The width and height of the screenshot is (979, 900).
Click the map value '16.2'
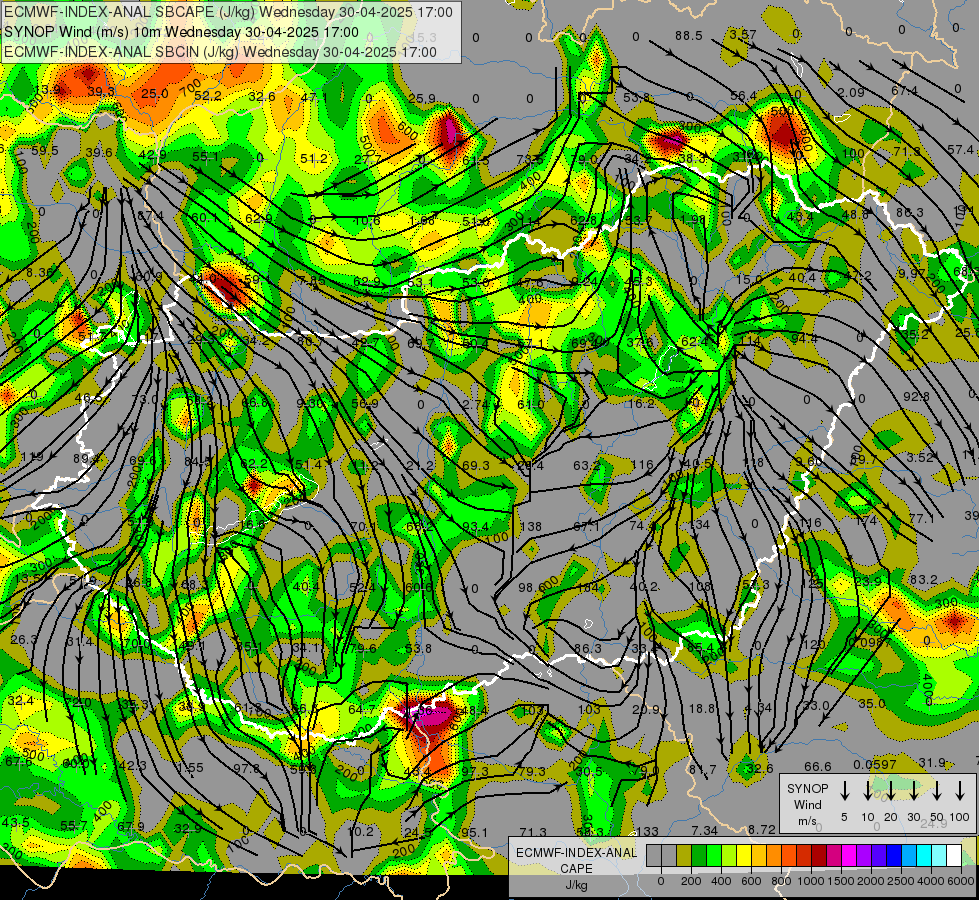pyautogui.click(x=642, y=403)
